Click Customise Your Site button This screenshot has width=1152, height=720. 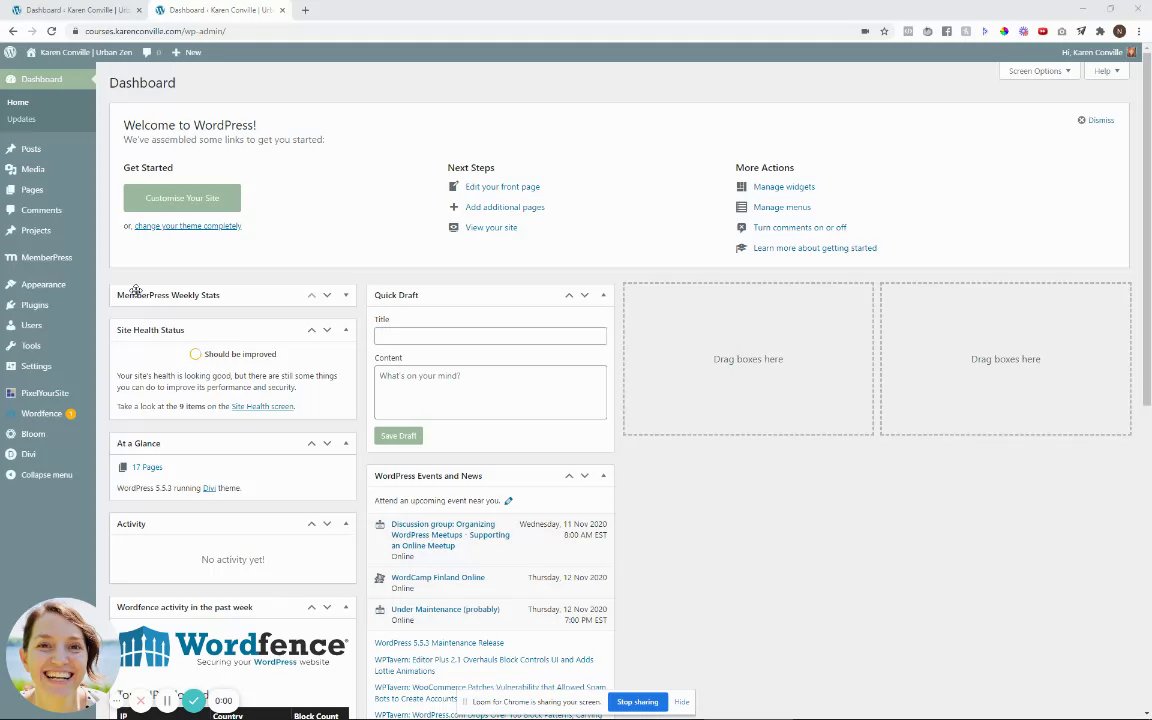click(x=182, y=198)
